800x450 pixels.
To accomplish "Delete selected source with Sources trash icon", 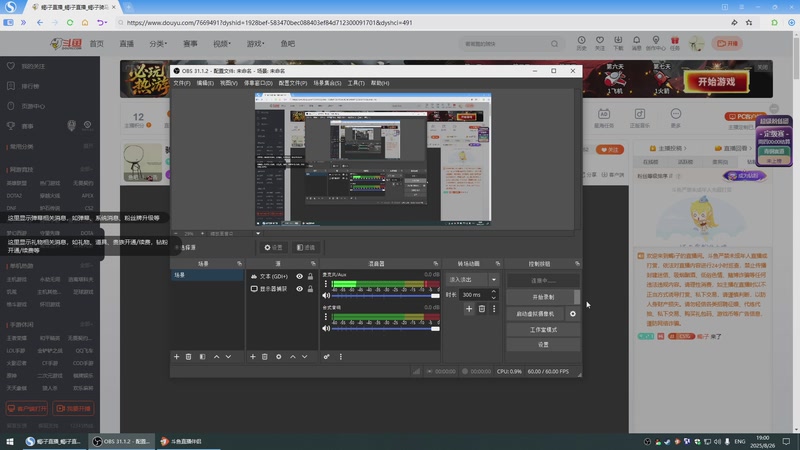I will (x=264, y=357).
